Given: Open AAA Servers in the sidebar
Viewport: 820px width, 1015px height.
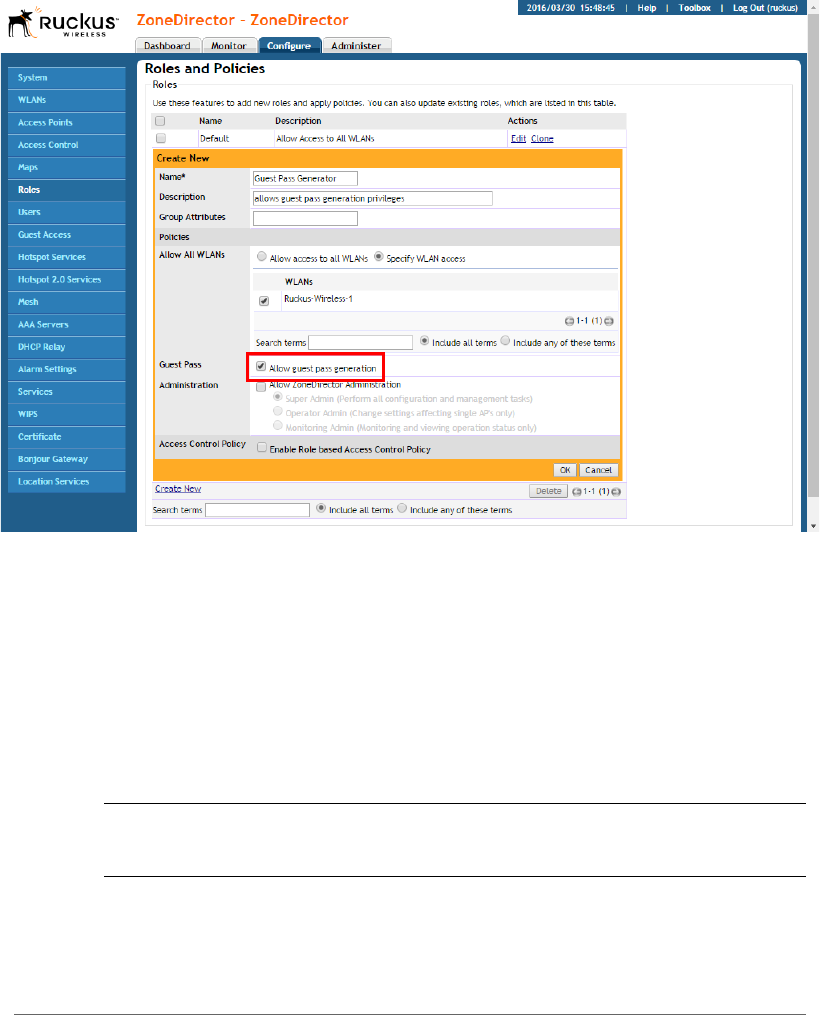Looking at the screenshot, I should (67, 325).
